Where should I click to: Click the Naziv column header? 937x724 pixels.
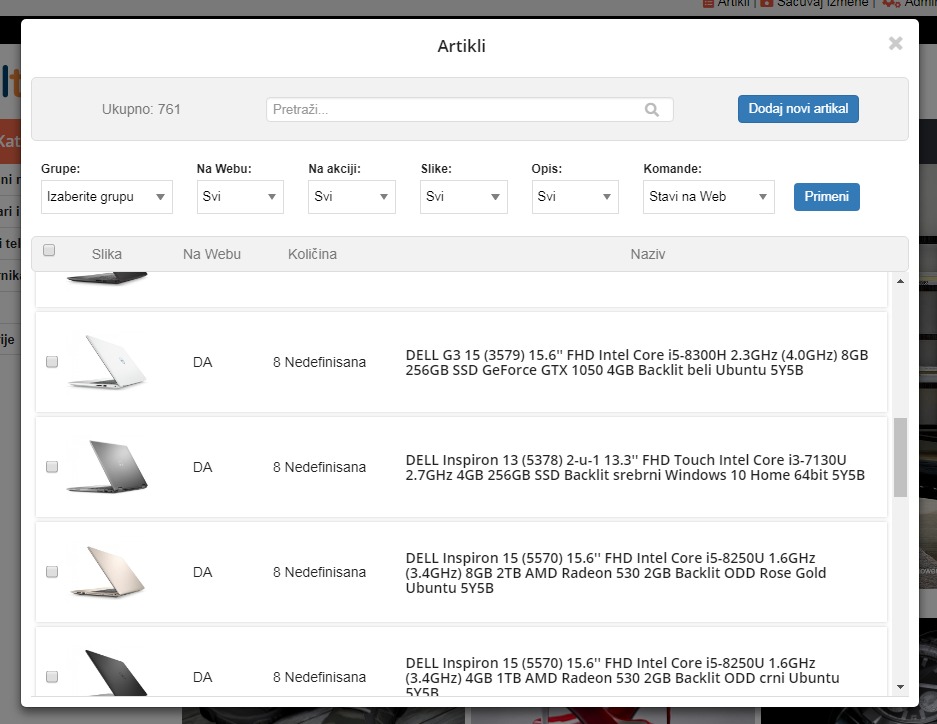[x=648, y=254]
